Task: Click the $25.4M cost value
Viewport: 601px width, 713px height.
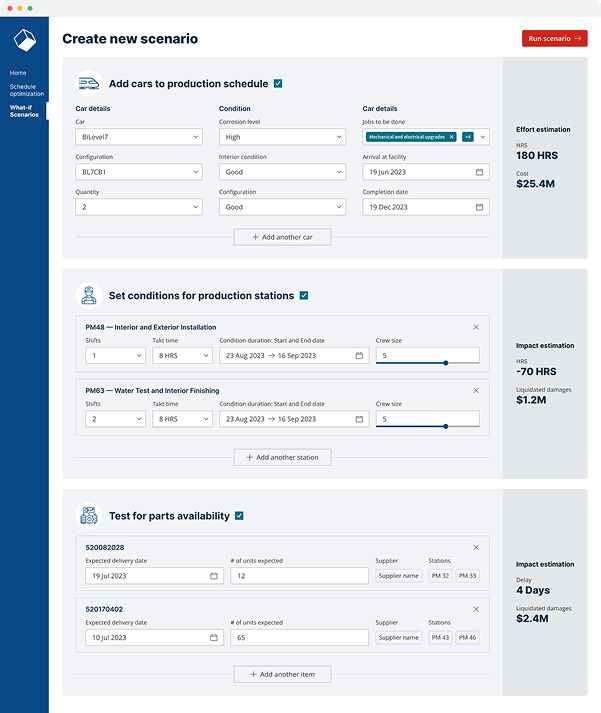Action: [536, 184]
